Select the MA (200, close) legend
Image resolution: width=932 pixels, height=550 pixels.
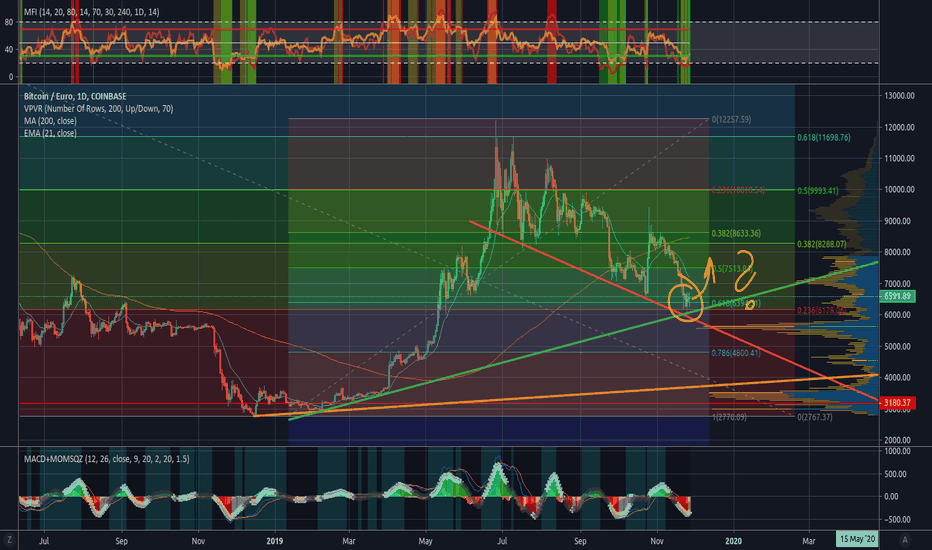coord(50,121)
